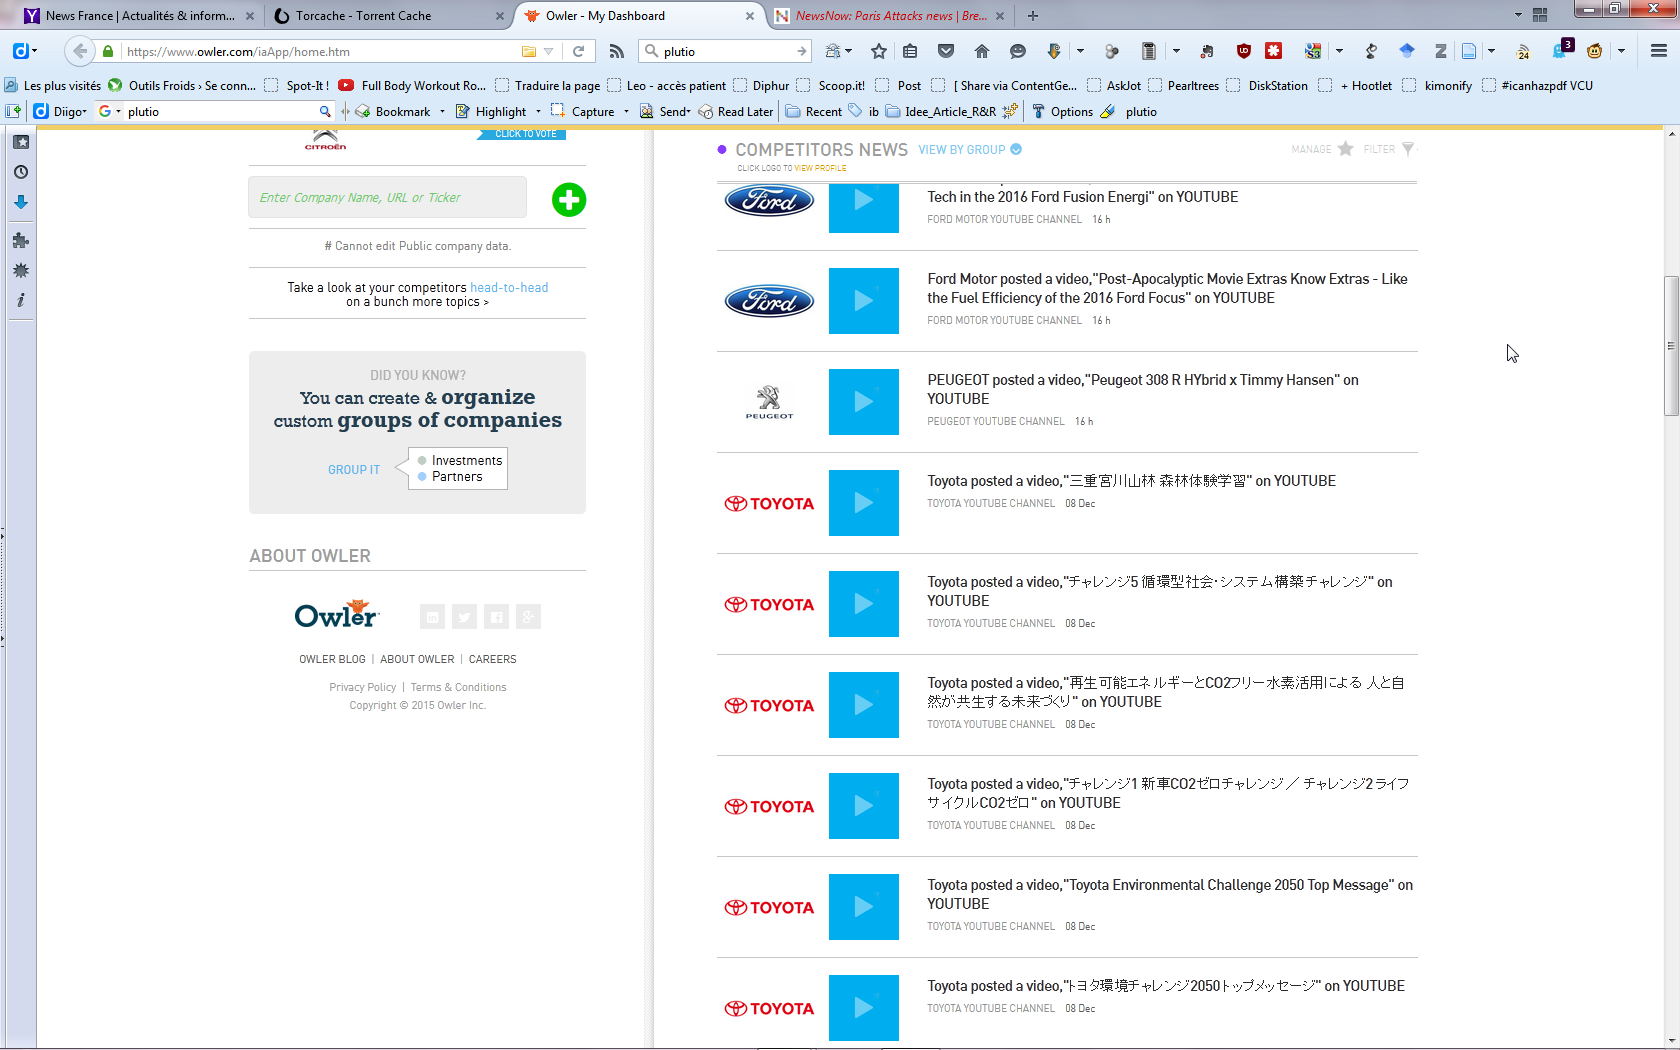Open OWLER BLOG link
The image size is (1680, 1050).
click(x=332, y=659)
